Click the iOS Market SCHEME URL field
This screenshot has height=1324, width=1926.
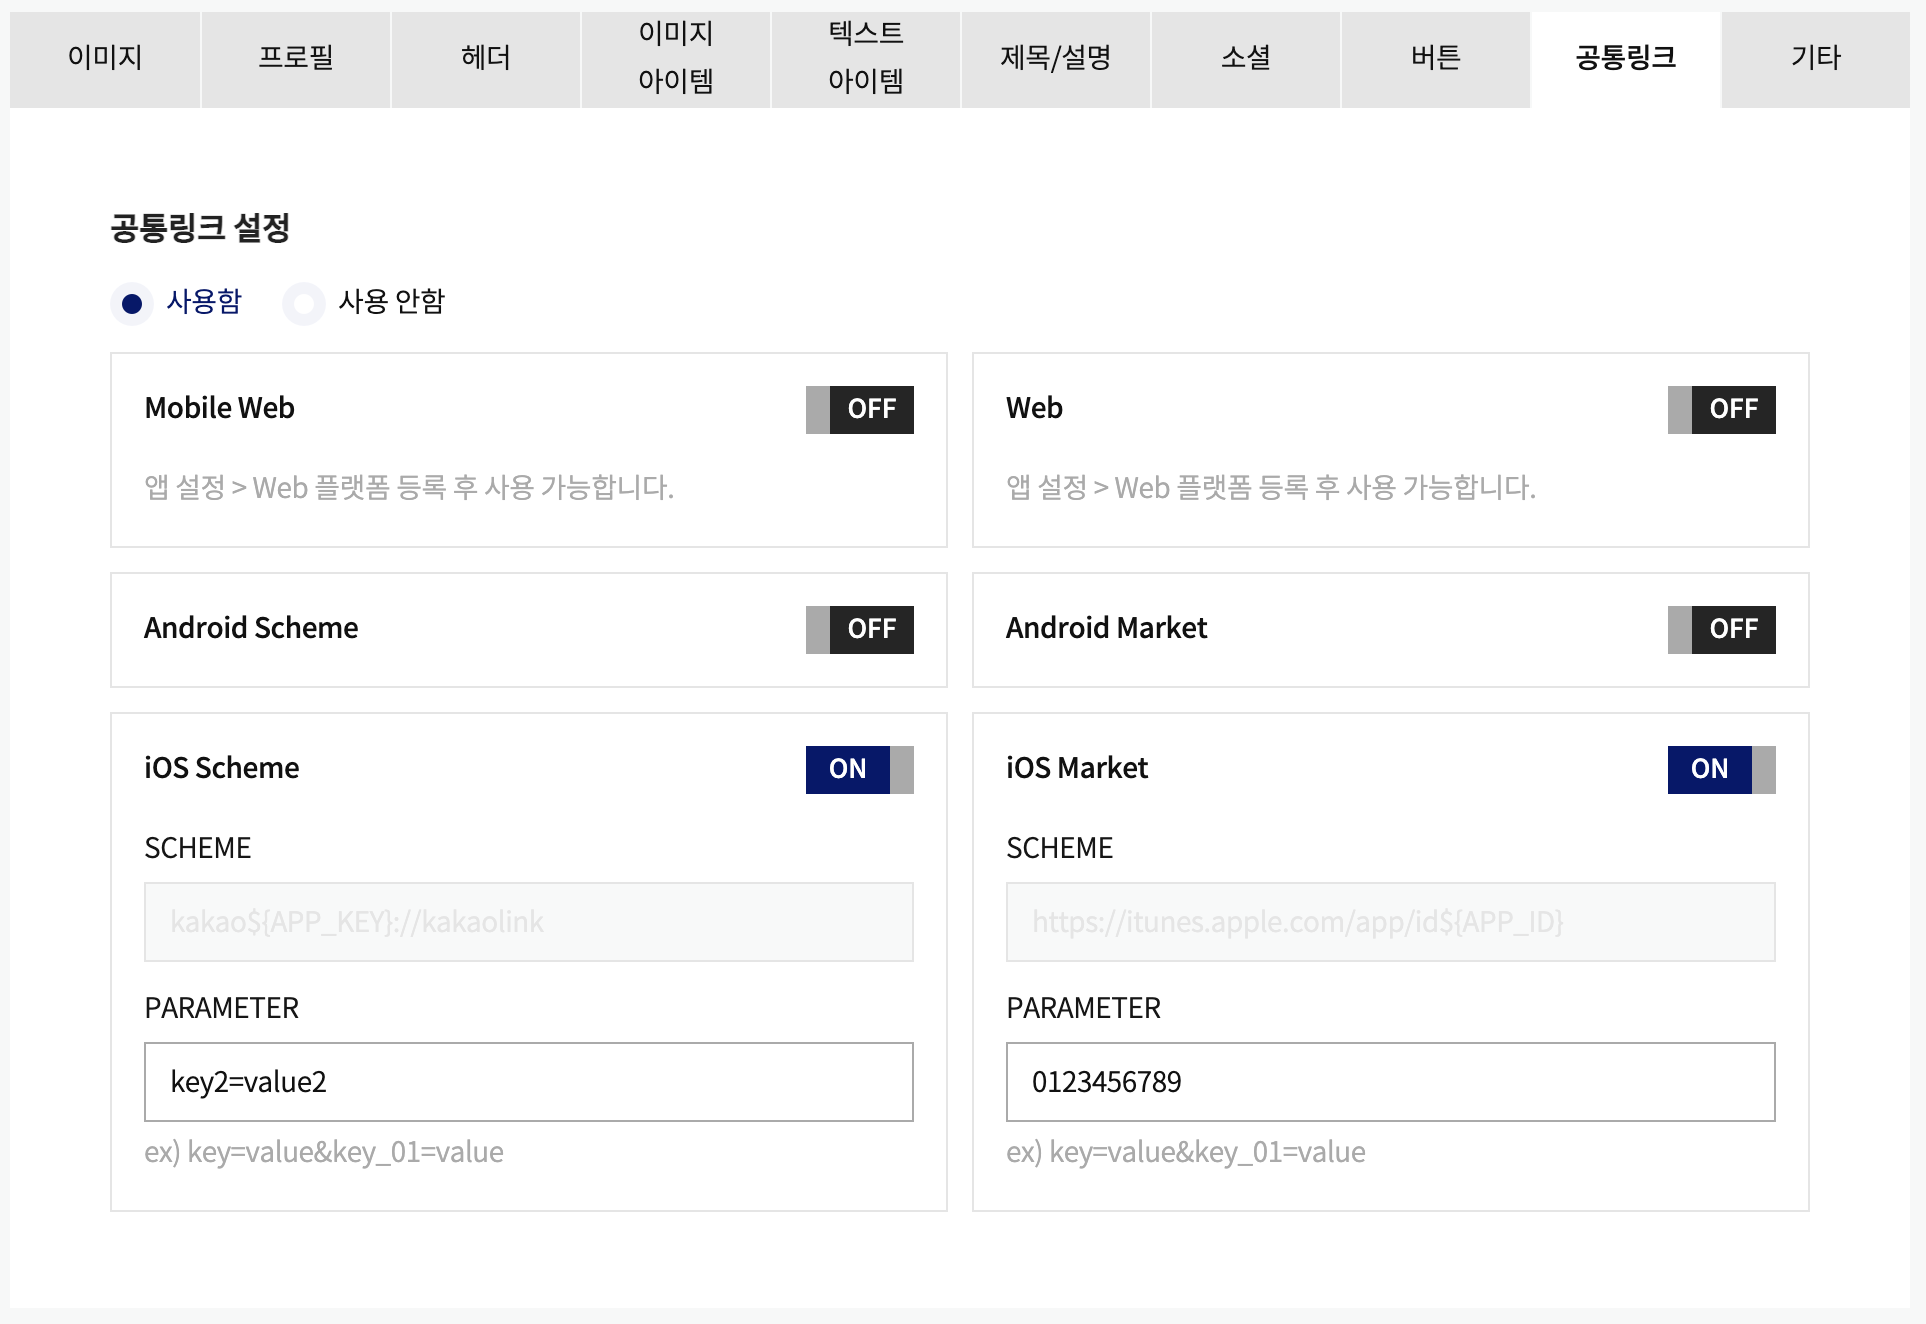pyautogui.click(x=1390, y=922)
